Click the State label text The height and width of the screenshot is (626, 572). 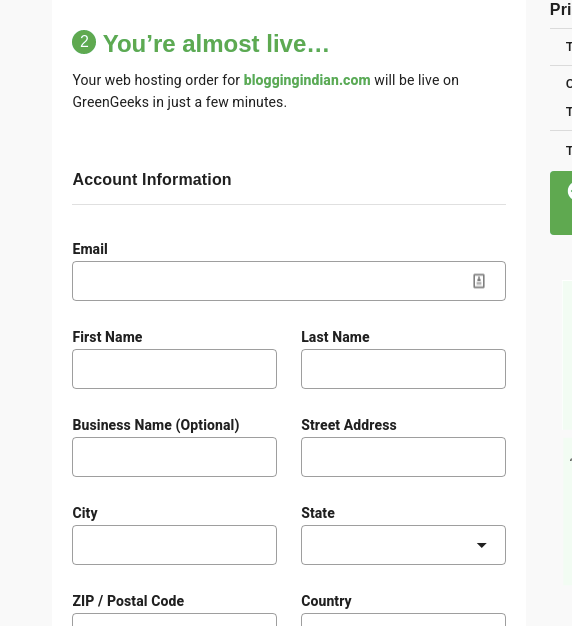(x=318, y=513)
